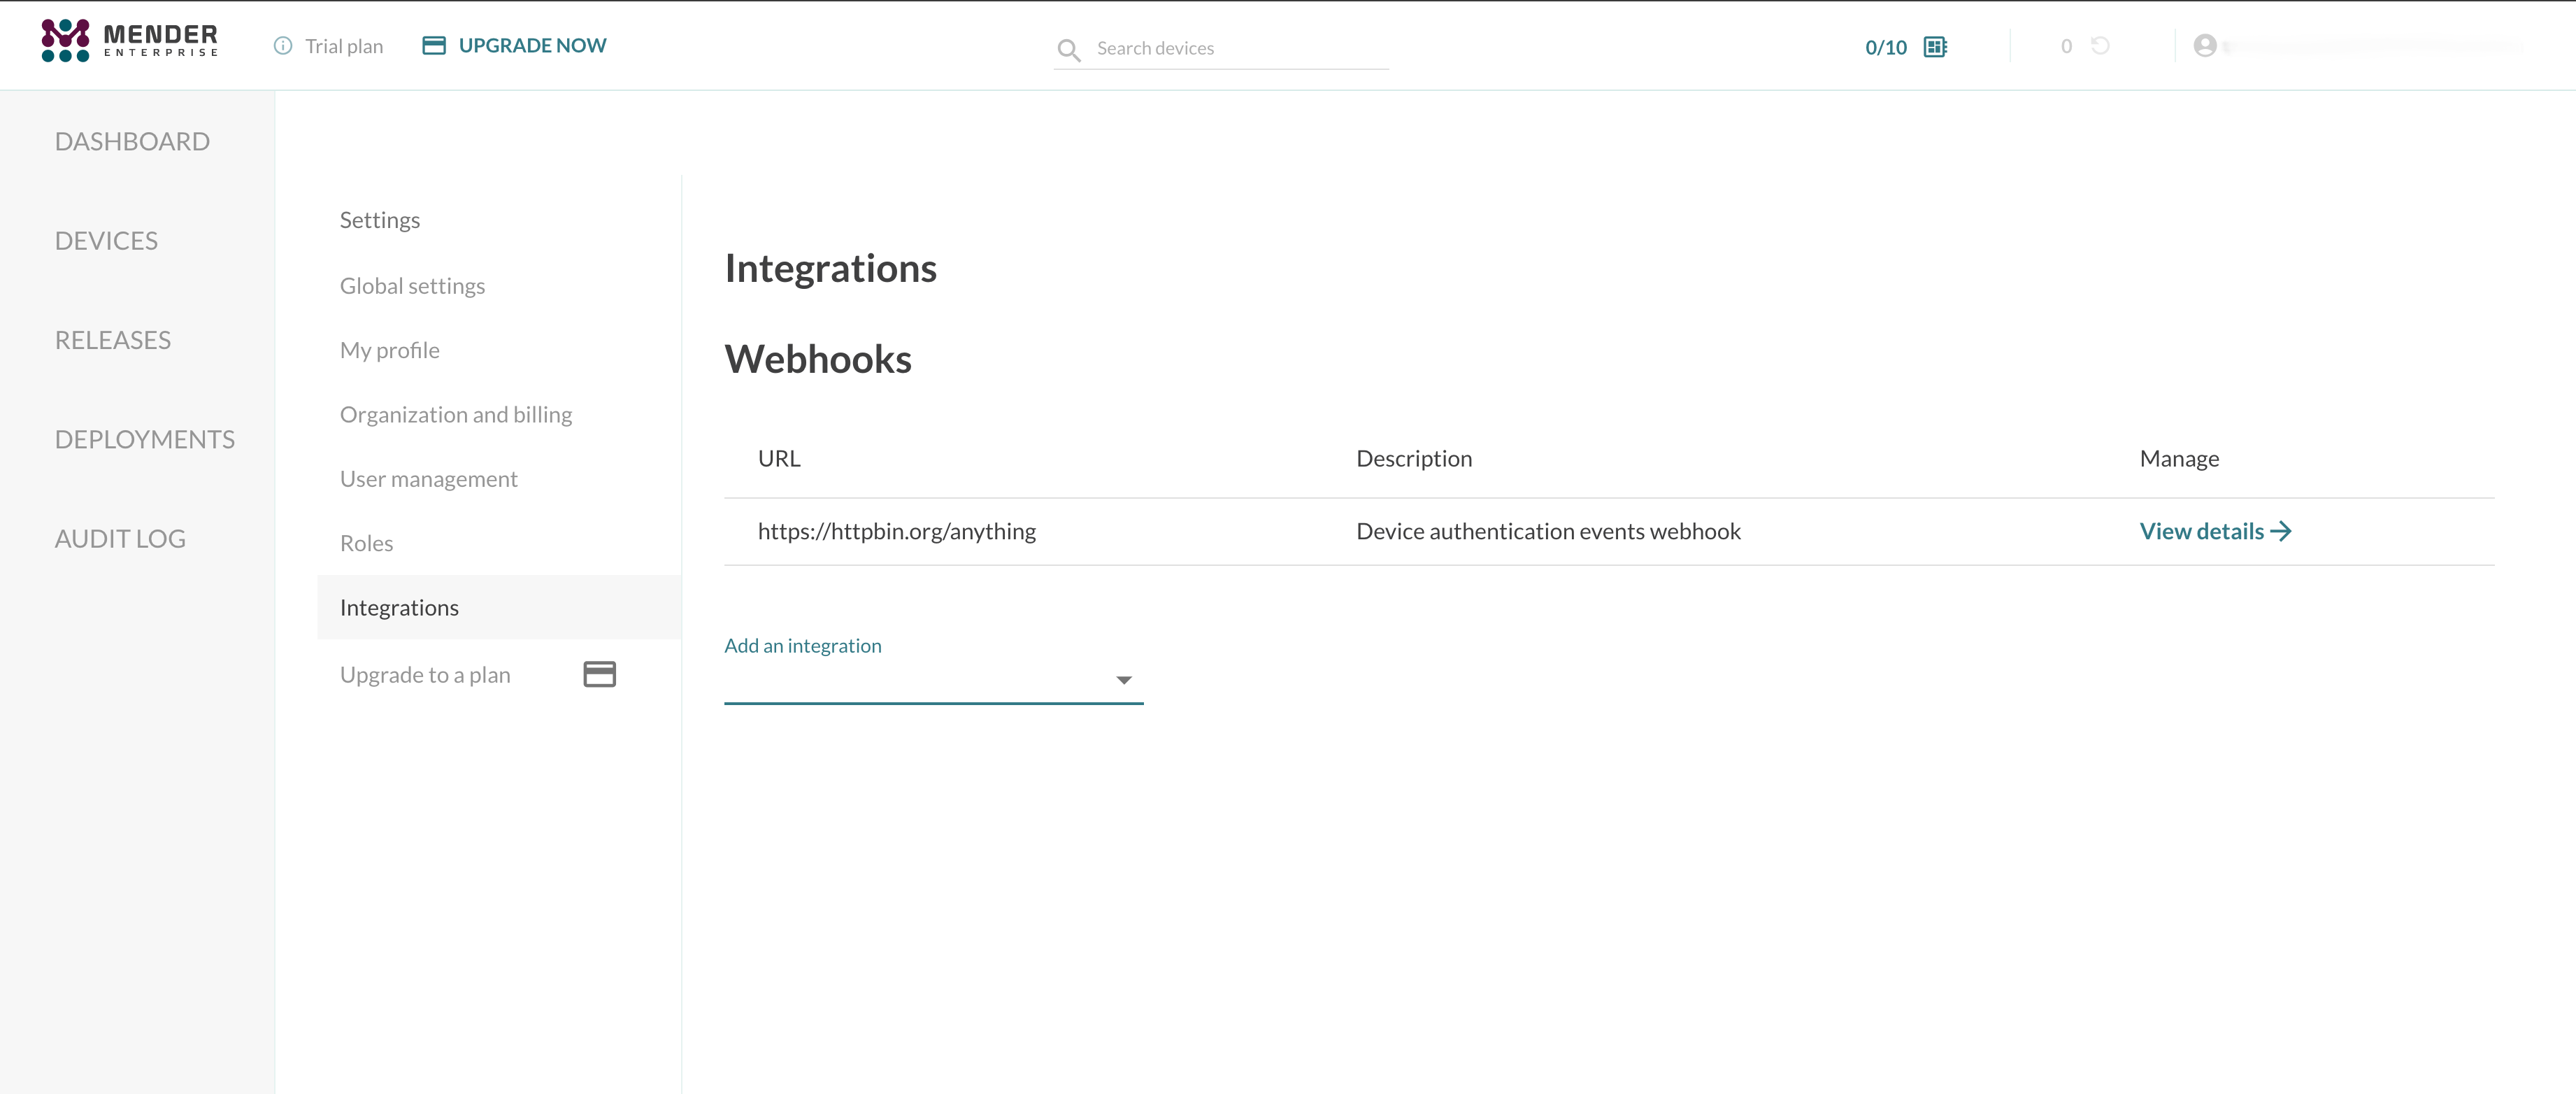Navigate to Deployments
This screenshot has height=1094, width=2576.
click(145, 440)
